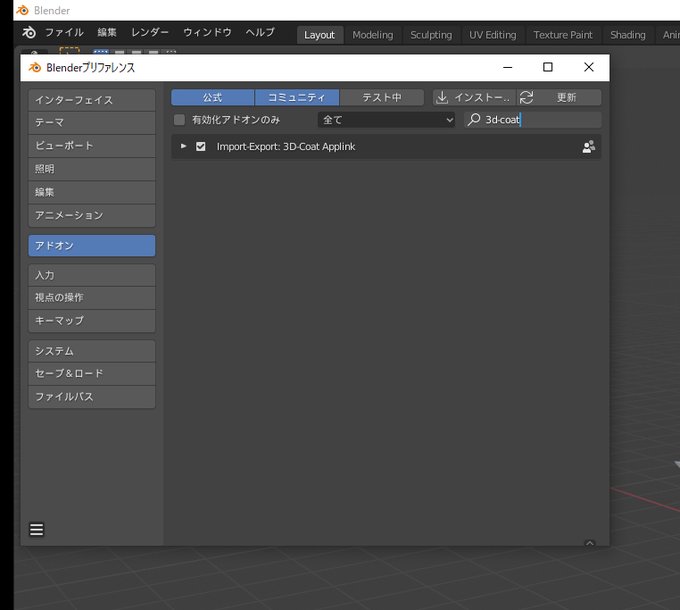The image size is (680, 610).
Task: Open the ファイル menu
Action: click(64, 33)
